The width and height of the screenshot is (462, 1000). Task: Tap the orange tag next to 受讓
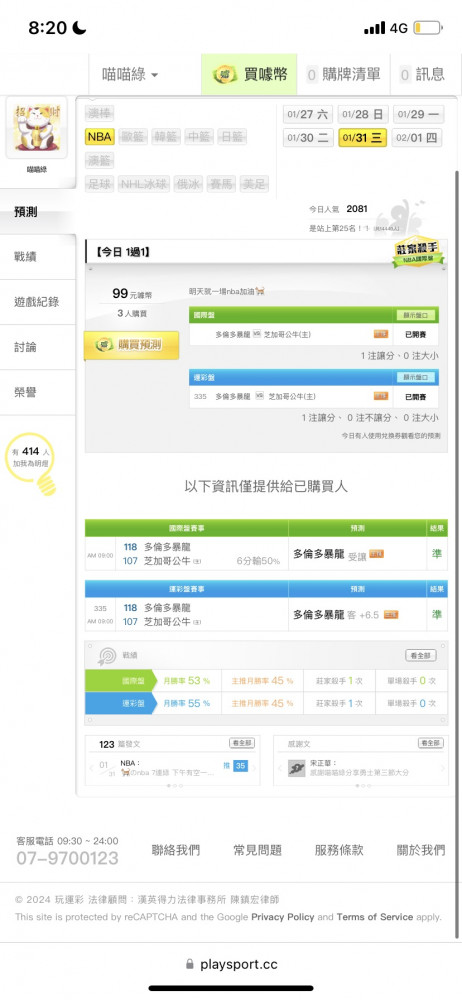[x=376, y=554]
